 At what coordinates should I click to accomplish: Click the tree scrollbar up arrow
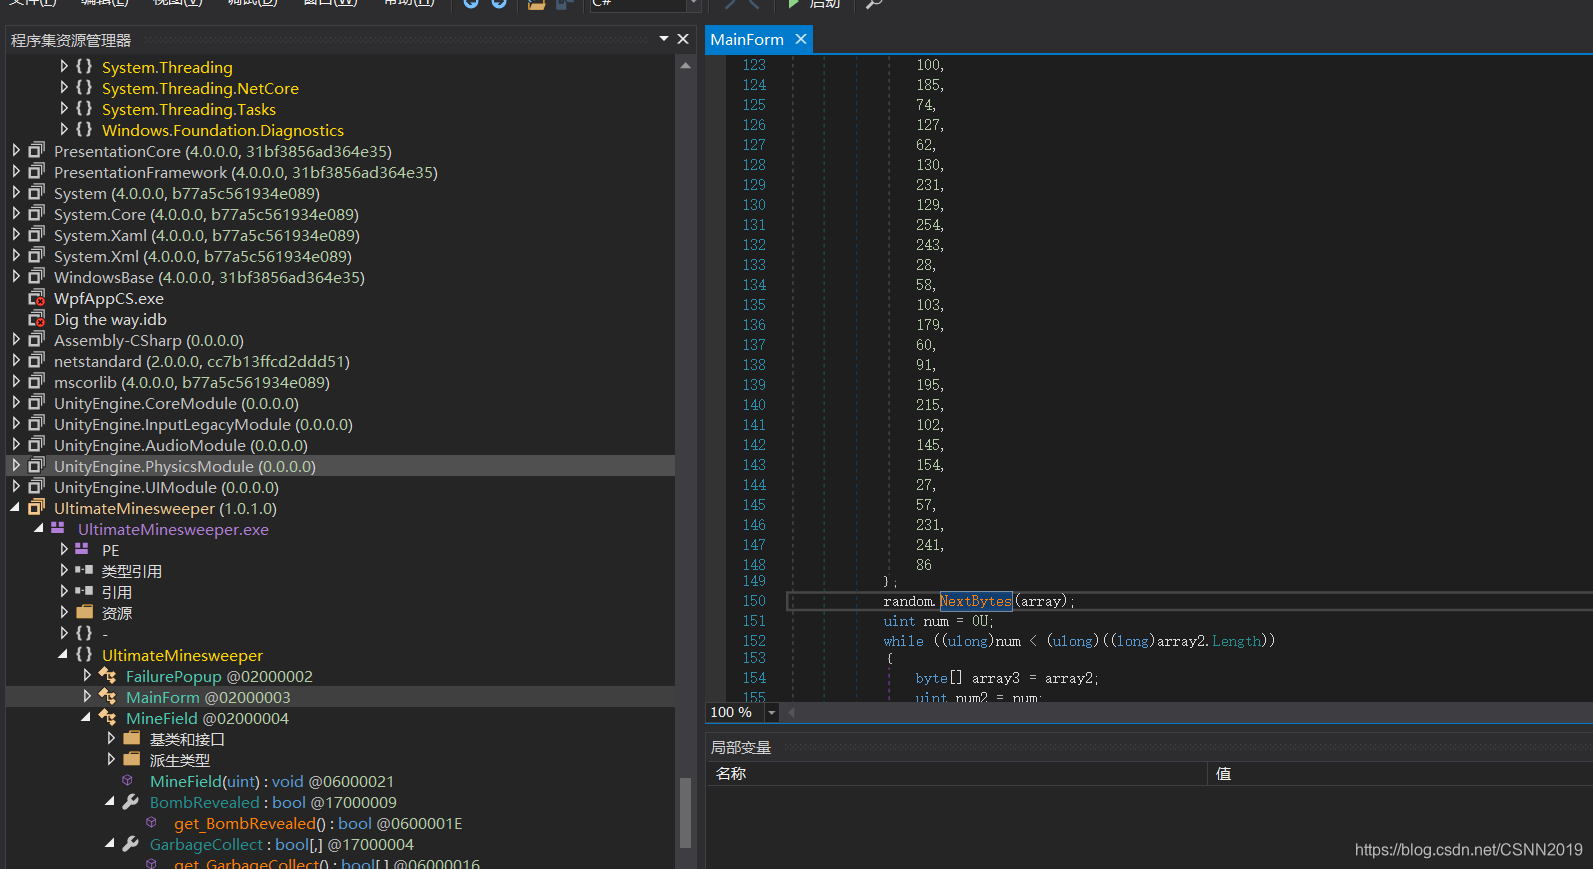pyautogui.click(x=685, y=65)
